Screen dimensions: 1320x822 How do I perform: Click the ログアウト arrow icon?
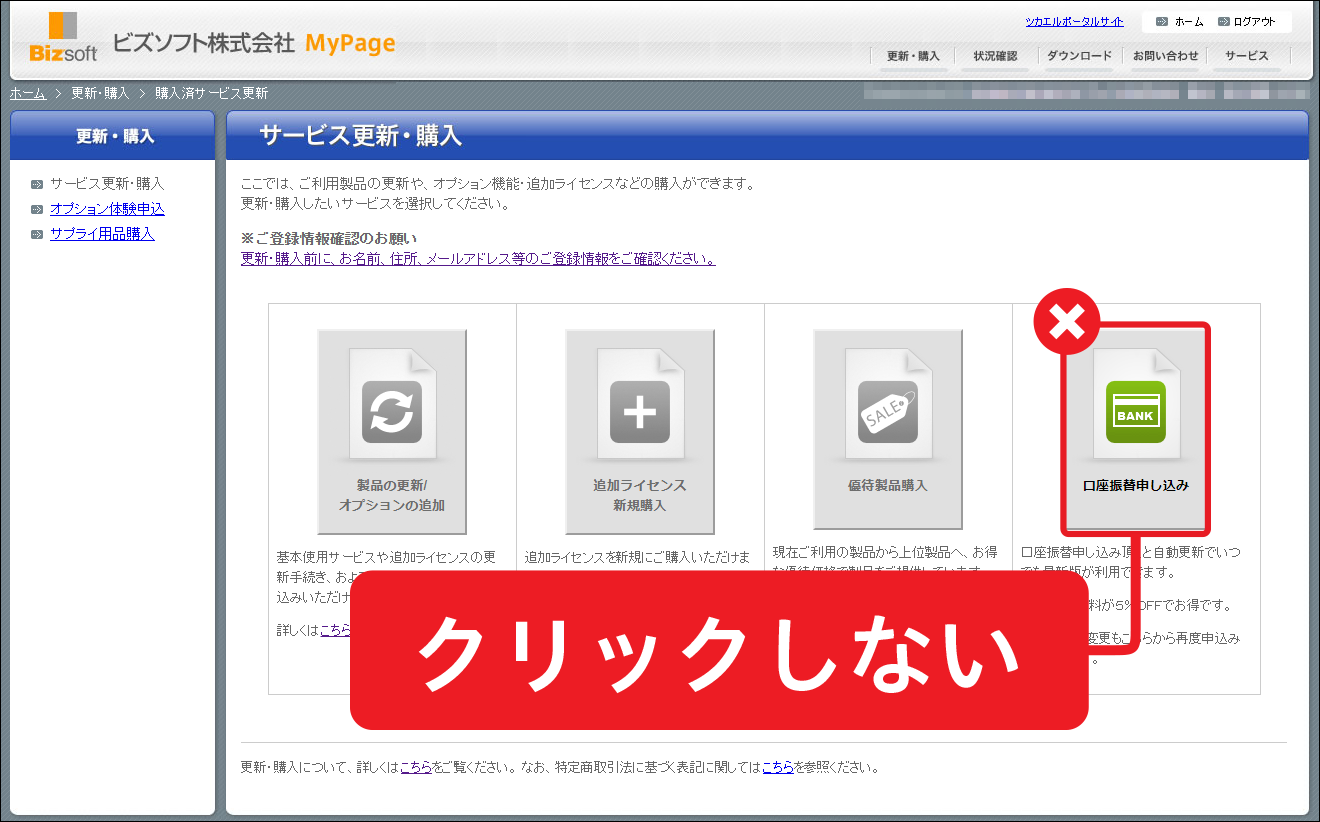point(1224,21)
